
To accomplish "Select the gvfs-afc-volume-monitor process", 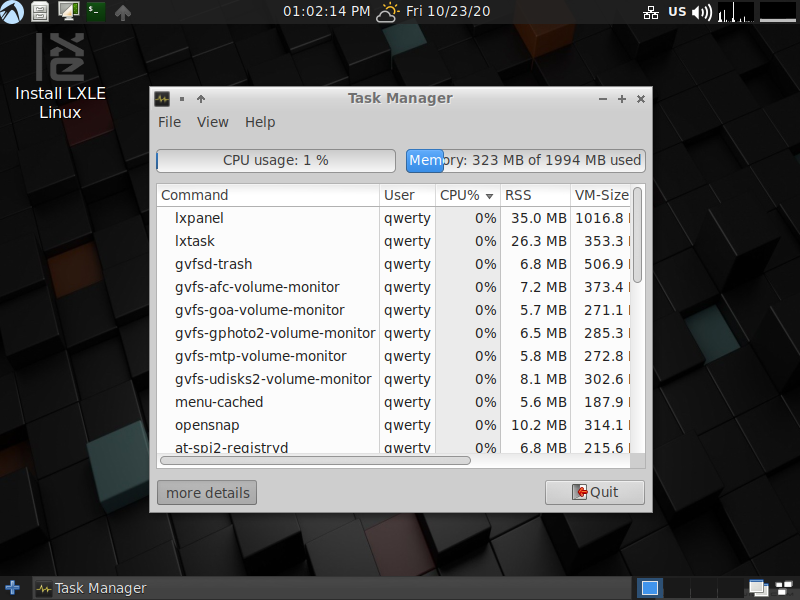I will click(x=393, y=287).
